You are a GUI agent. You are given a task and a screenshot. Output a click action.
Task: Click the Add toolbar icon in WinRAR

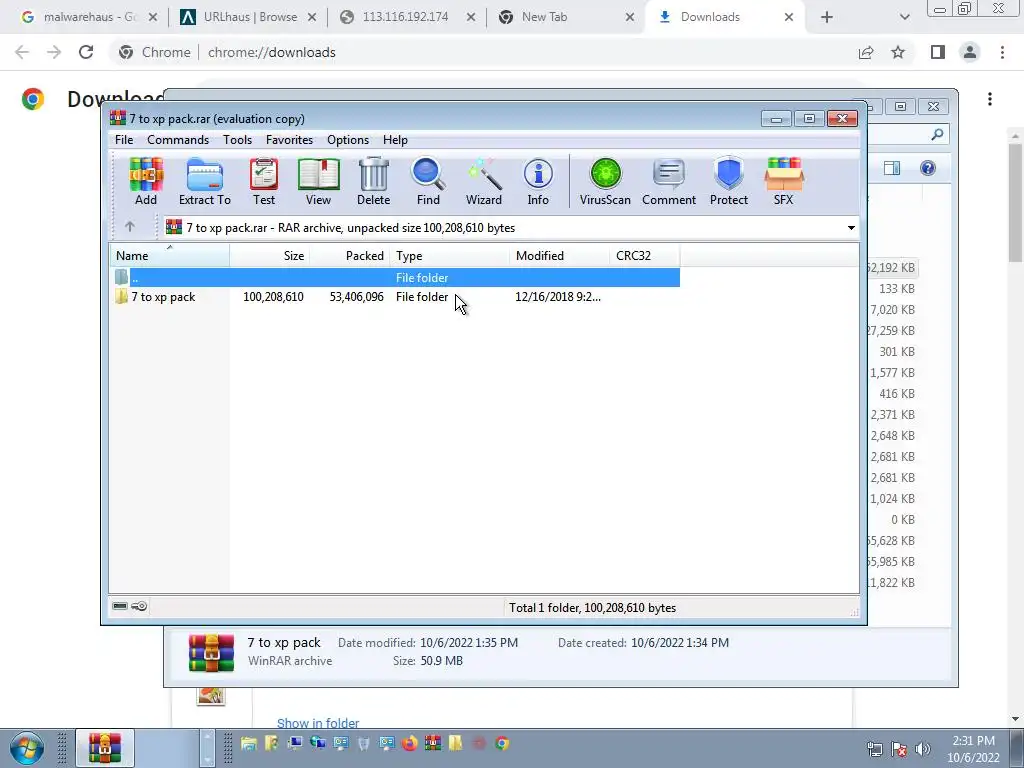pyautogui.click(x=146, y=182)
